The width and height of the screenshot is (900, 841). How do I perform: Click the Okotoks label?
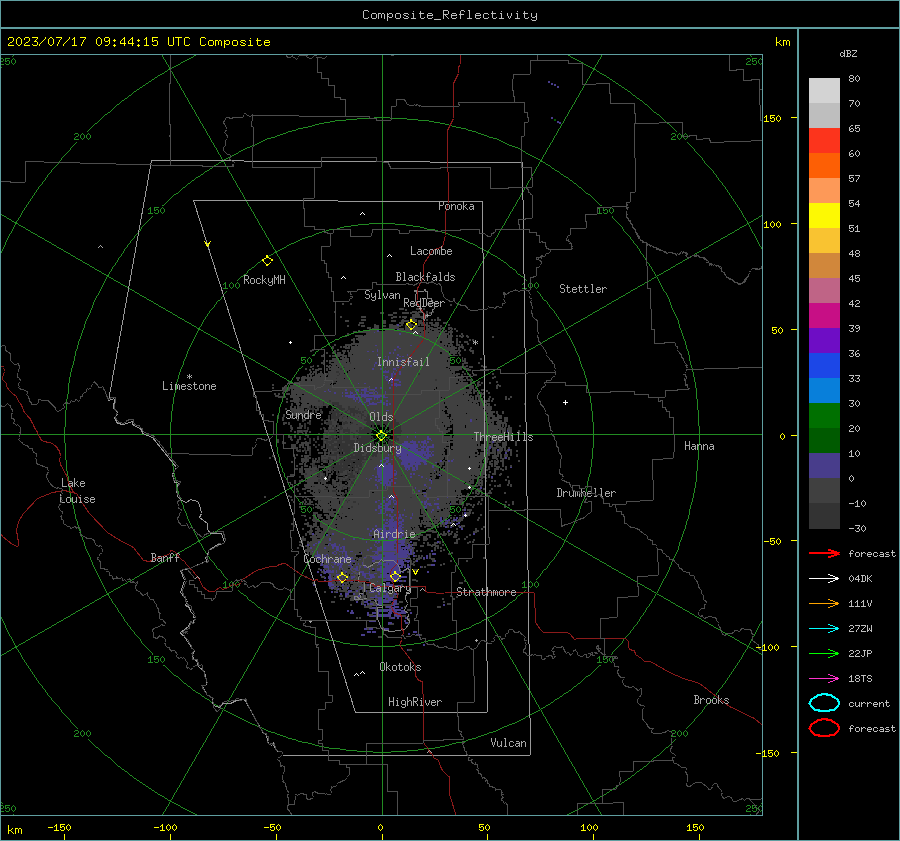pyautogui.click(x=400, y=667)
